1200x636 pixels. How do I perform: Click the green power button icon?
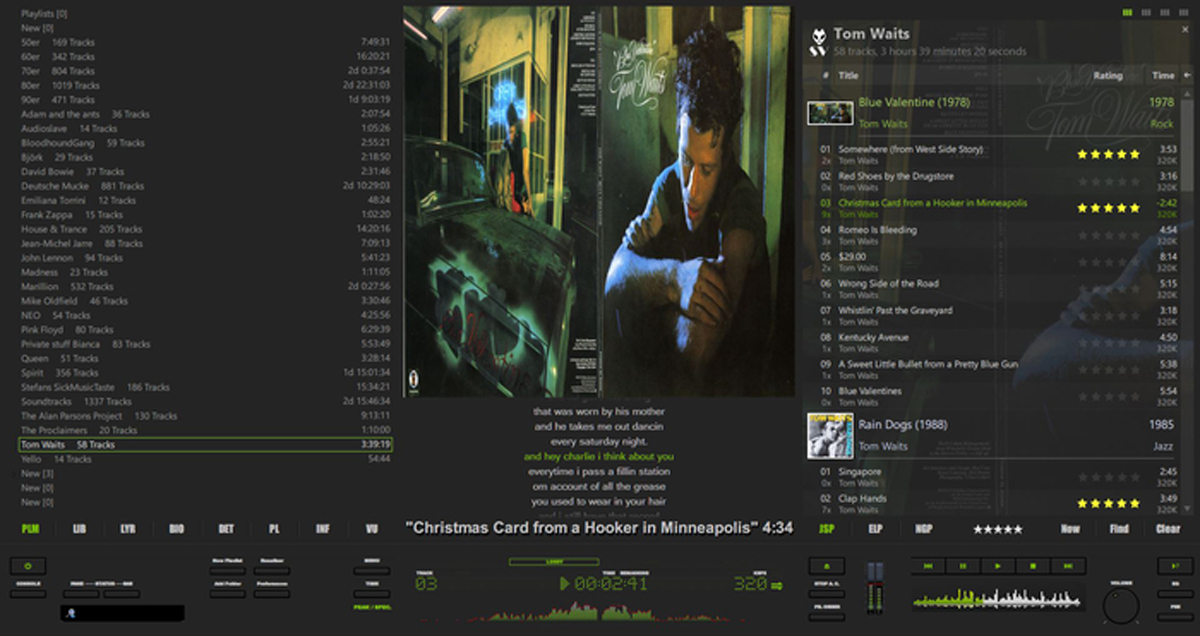pos(28,566)
